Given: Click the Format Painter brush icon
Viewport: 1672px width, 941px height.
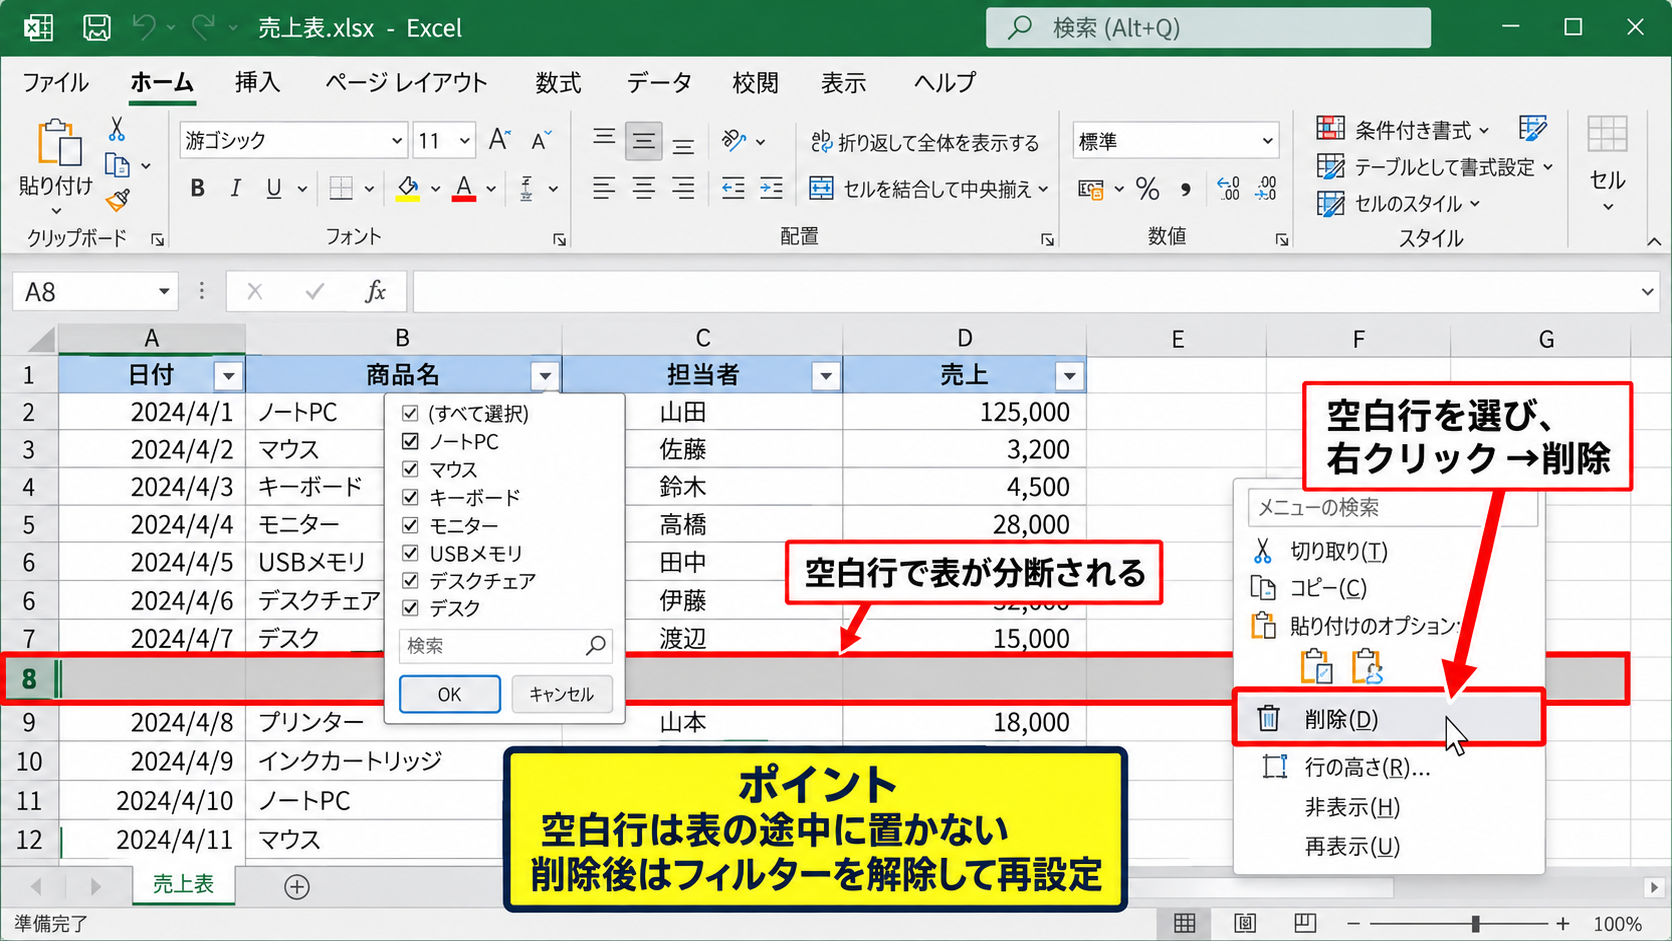Looking at the screenshot, I should point(118,201).
